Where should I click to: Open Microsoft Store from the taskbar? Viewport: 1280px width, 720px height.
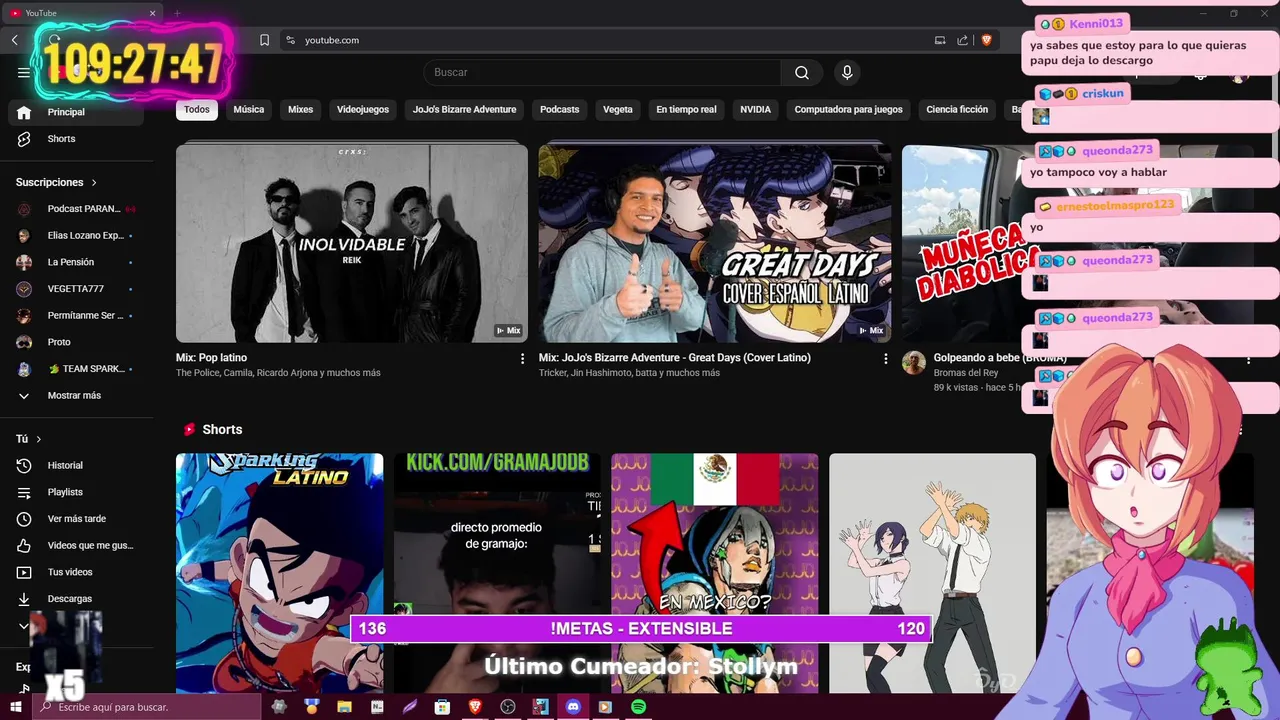pyautogui.click(x=442, y=707)
